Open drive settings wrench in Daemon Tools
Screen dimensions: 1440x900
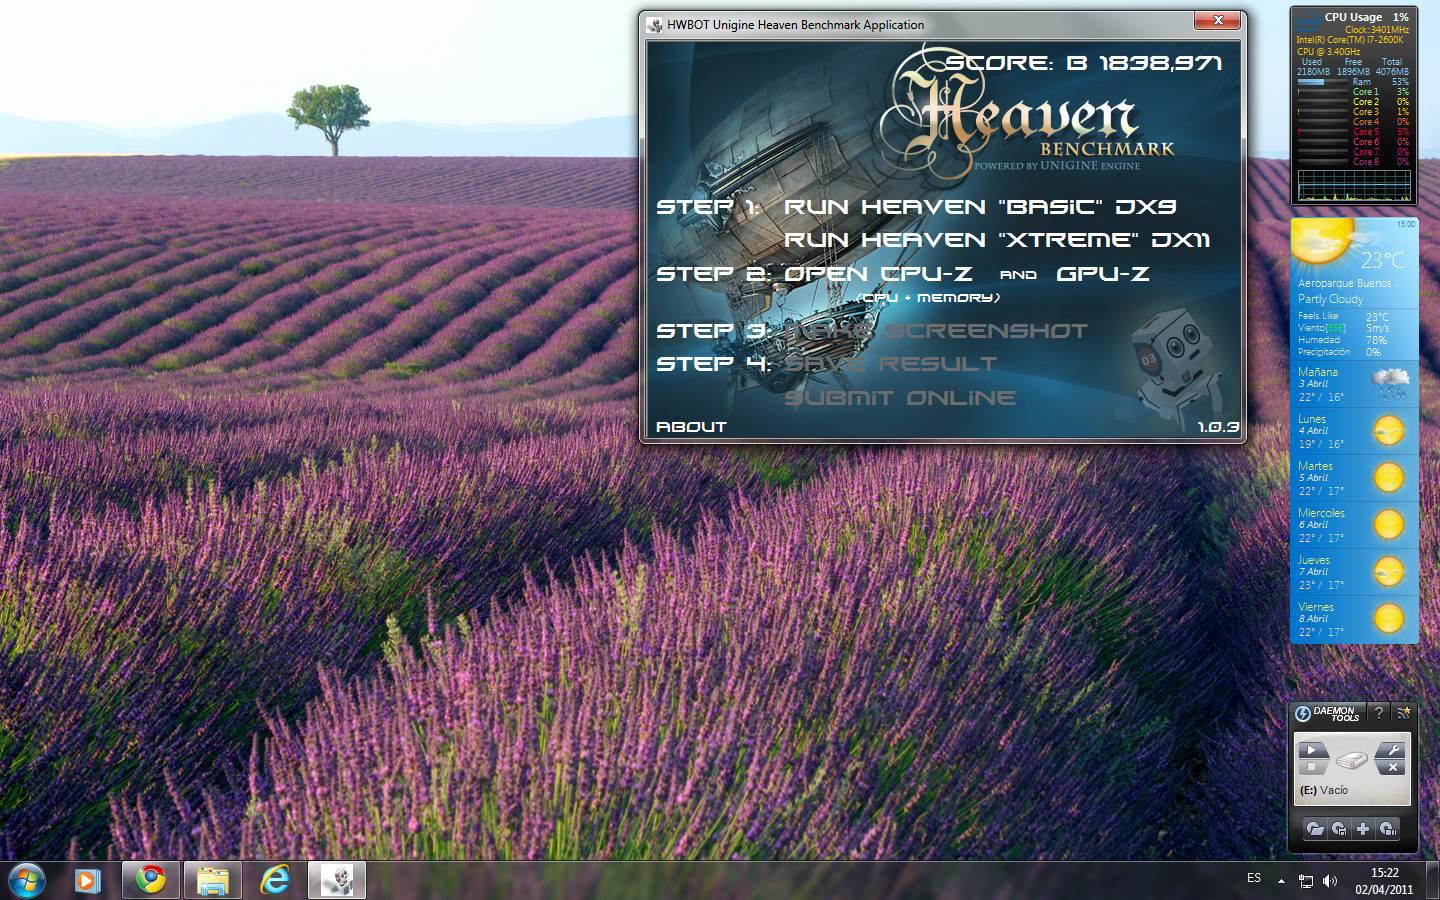(1392, 750)
